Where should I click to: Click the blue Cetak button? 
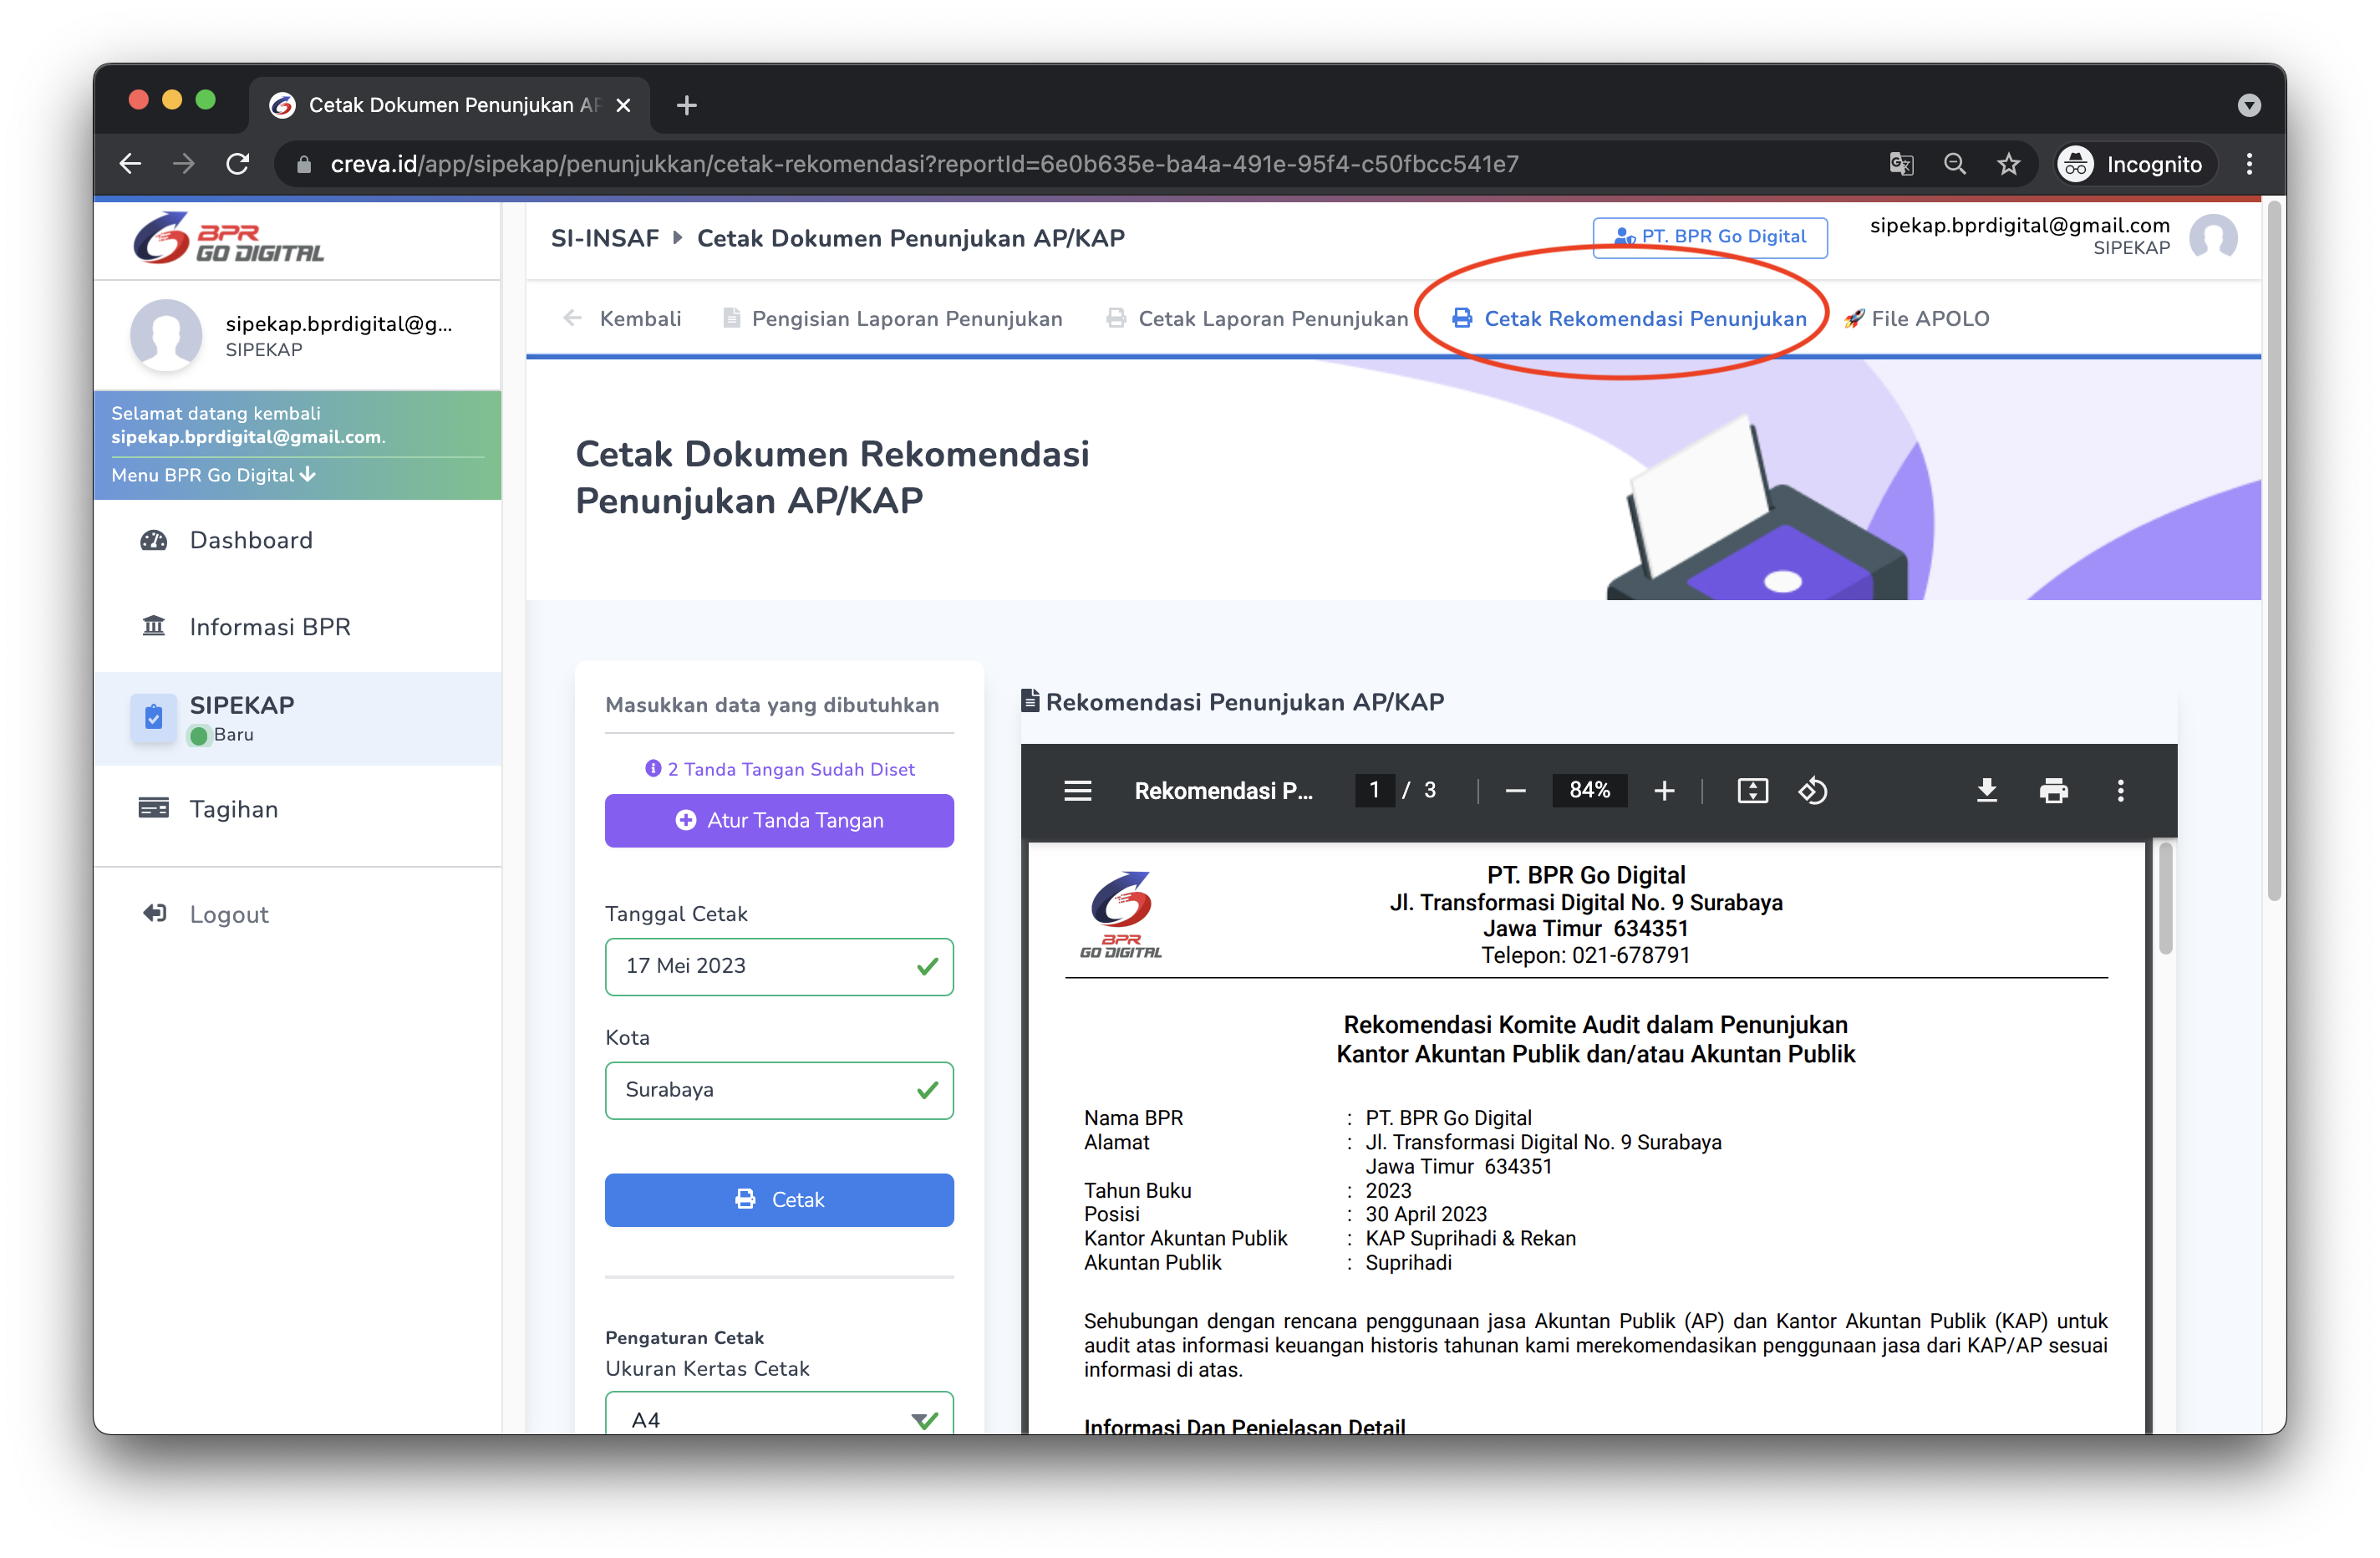click(779, 1199)
